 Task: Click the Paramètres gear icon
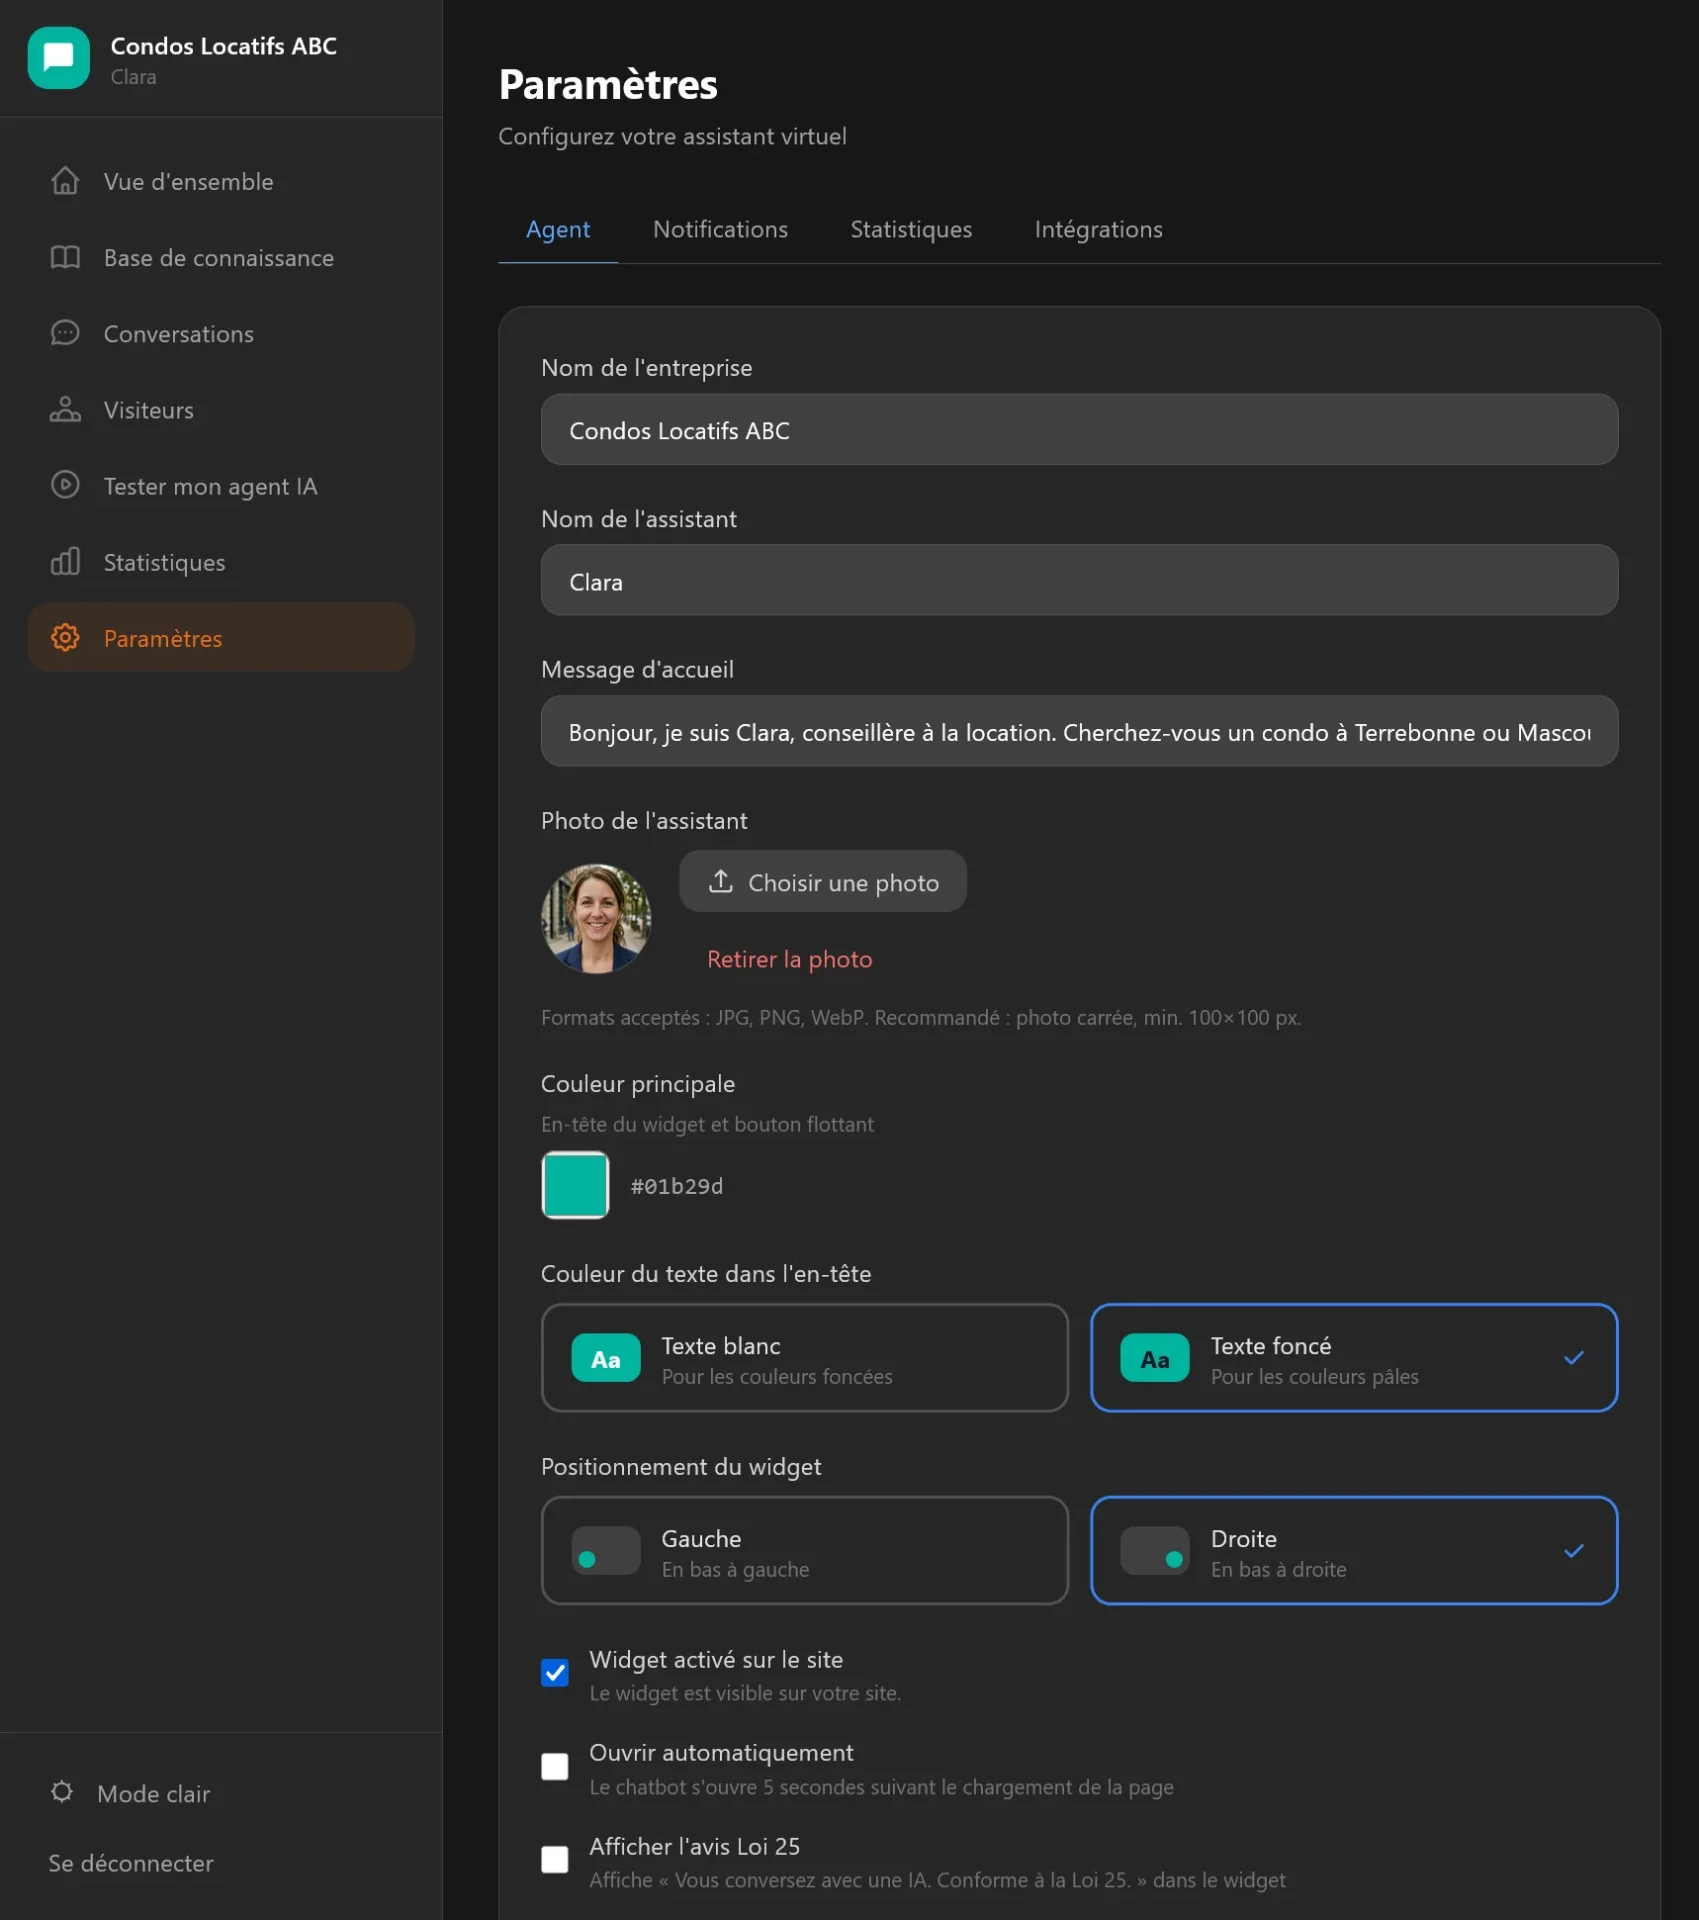65,638
